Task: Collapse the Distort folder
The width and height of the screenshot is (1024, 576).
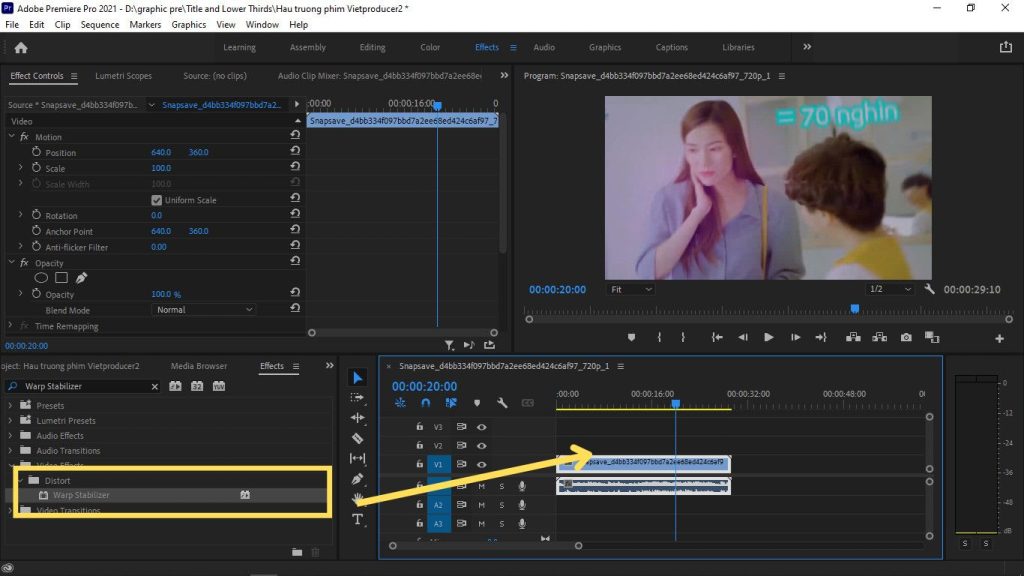Action: coord(20,481)
